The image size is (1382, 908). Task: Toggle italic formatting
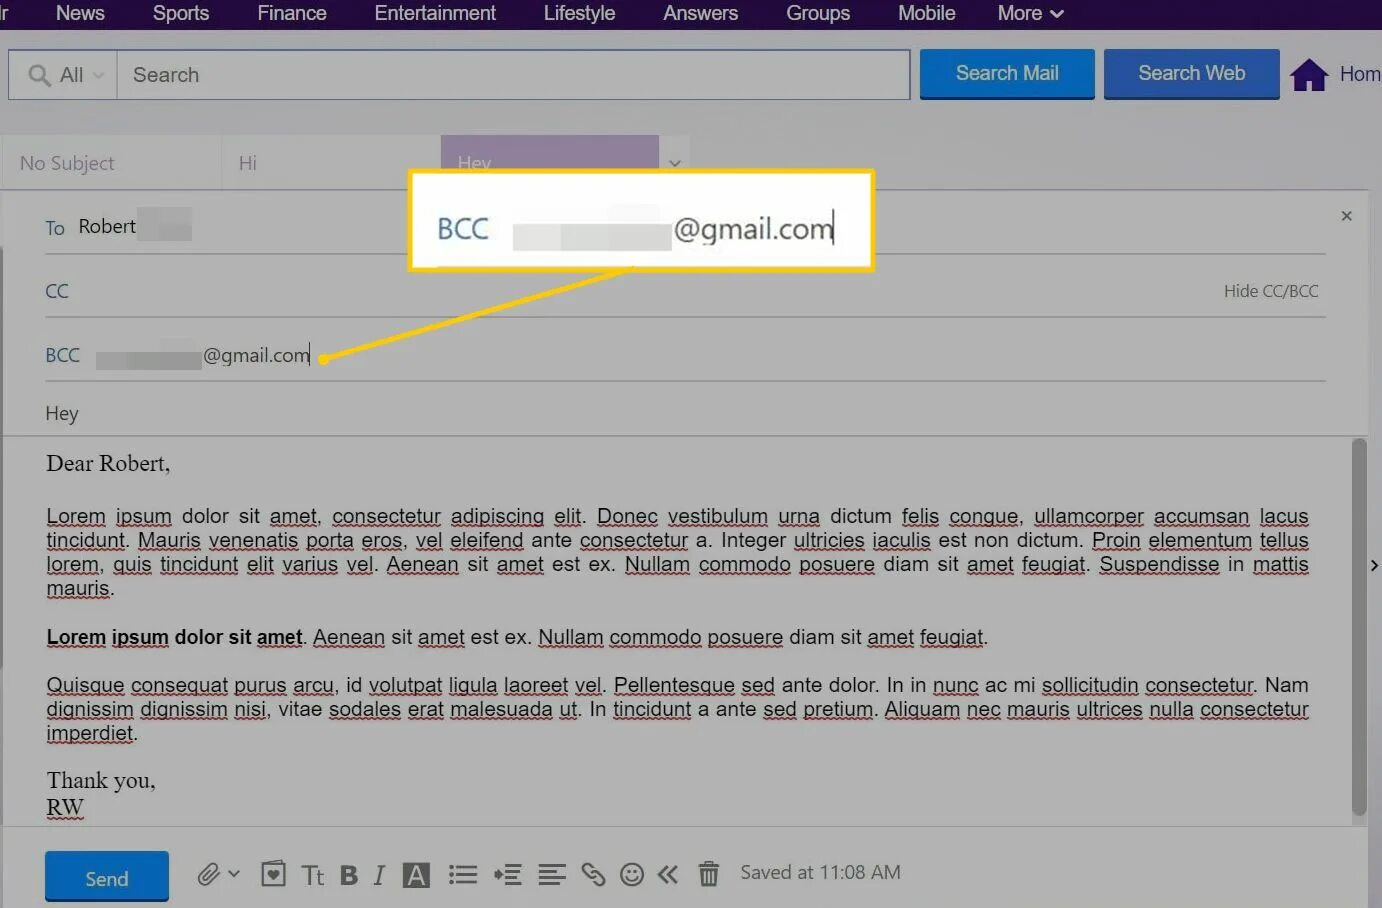point(379,876)
